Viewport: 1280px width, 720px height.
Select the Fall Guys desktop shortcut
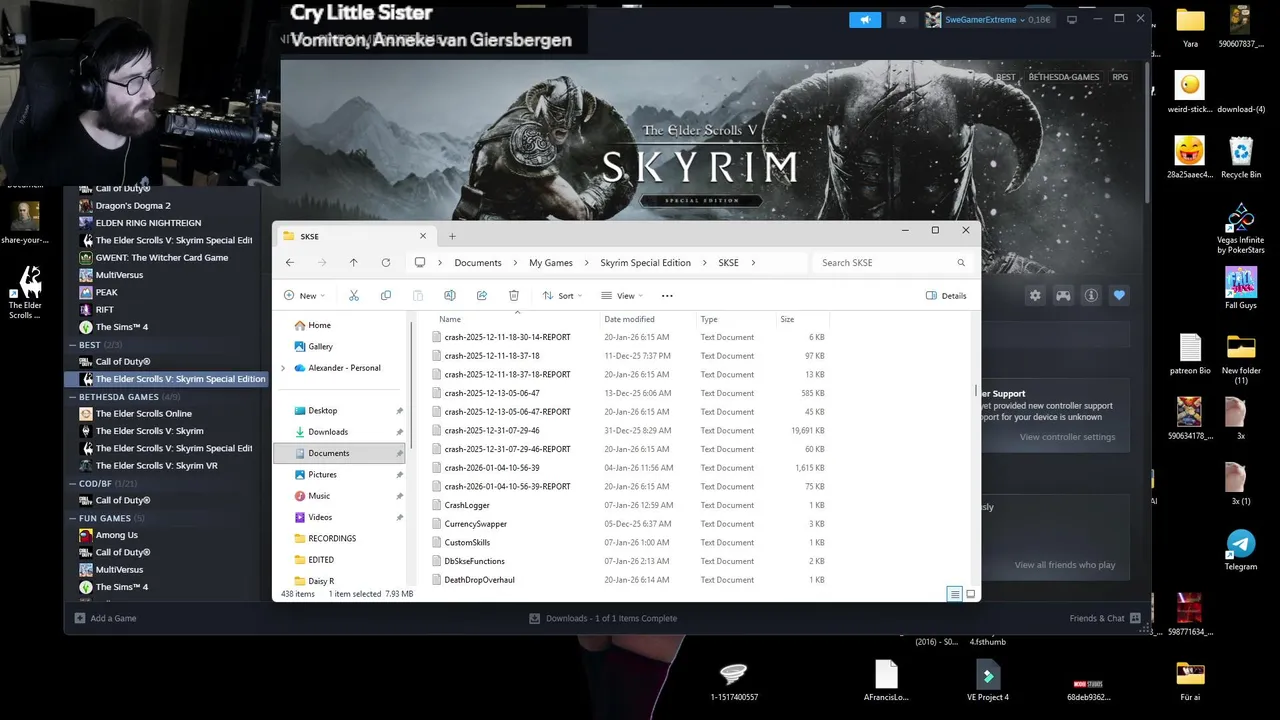pos(1241,288)
